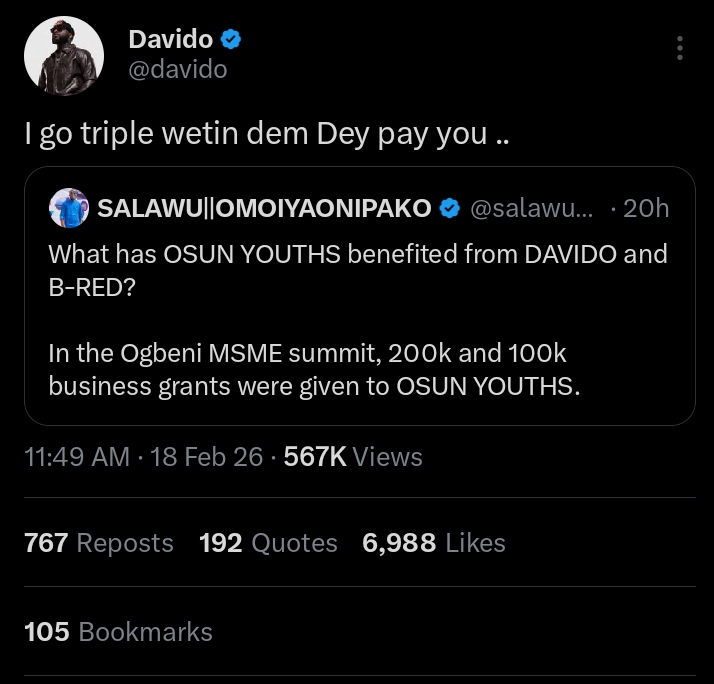This screenshot has height=684, width=714.
Task: Open the three-dot more options menu
Action: point(680,48)
